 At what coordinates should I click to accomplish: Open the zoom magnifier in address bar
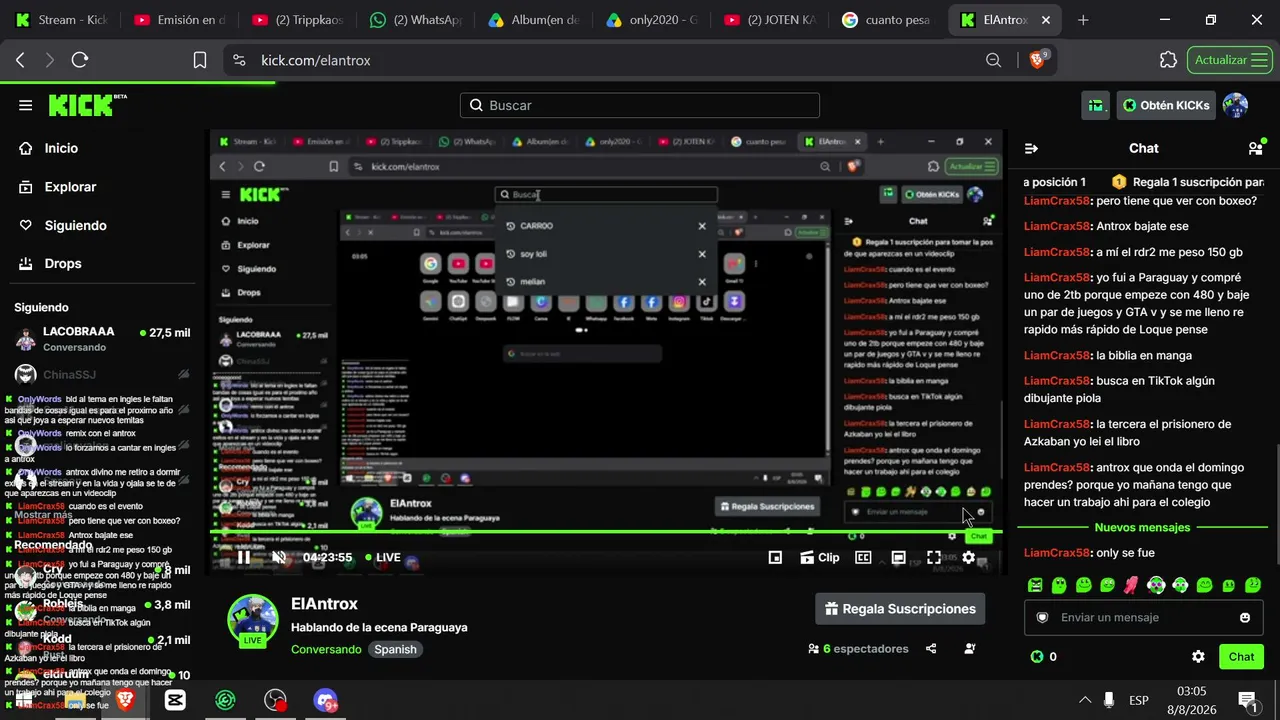point(993,60)
